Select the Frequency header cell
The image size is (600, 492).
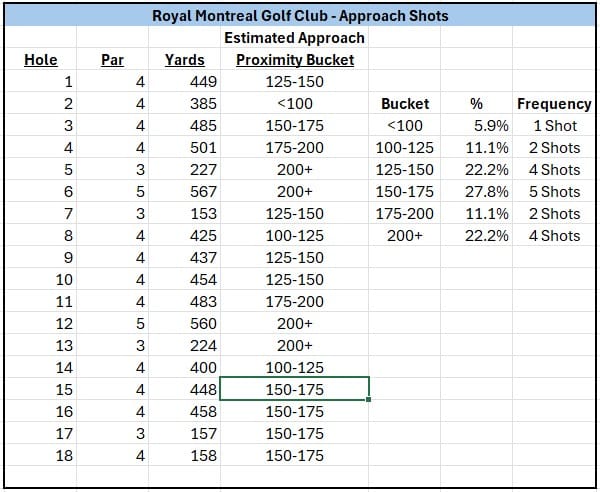(554, 104)
